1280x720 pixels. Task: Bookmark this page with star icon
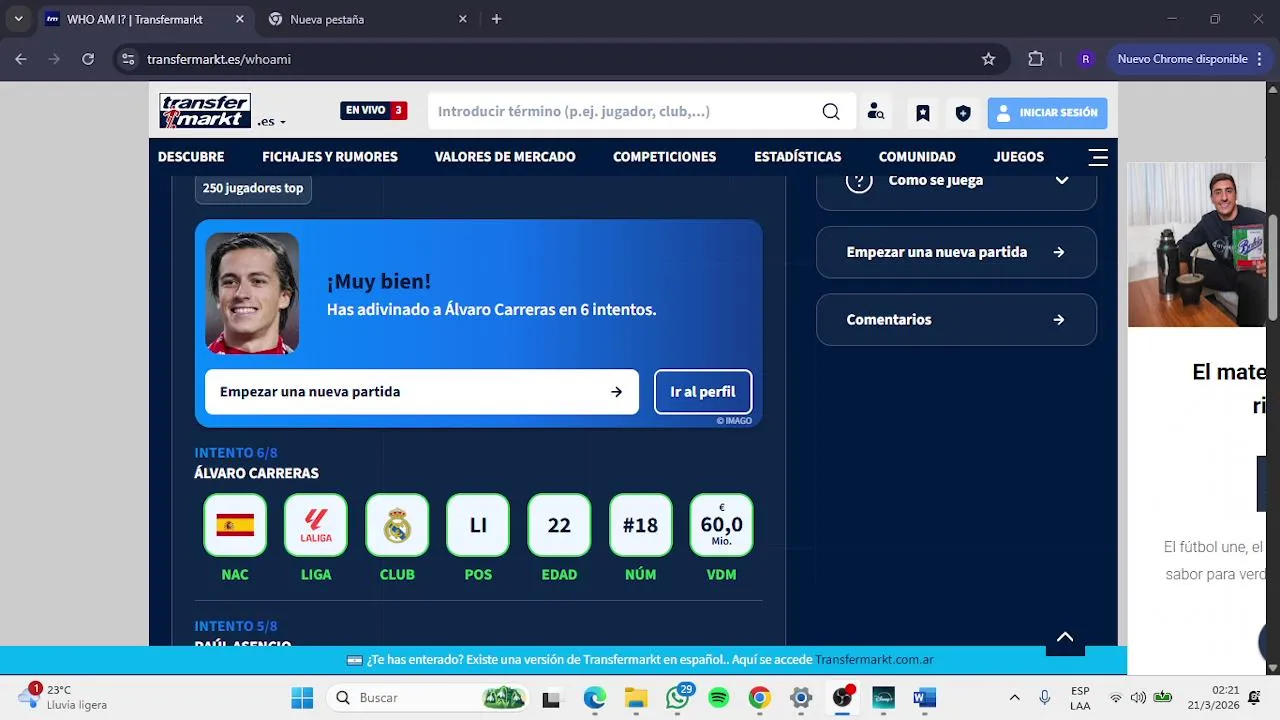[989, 59]
